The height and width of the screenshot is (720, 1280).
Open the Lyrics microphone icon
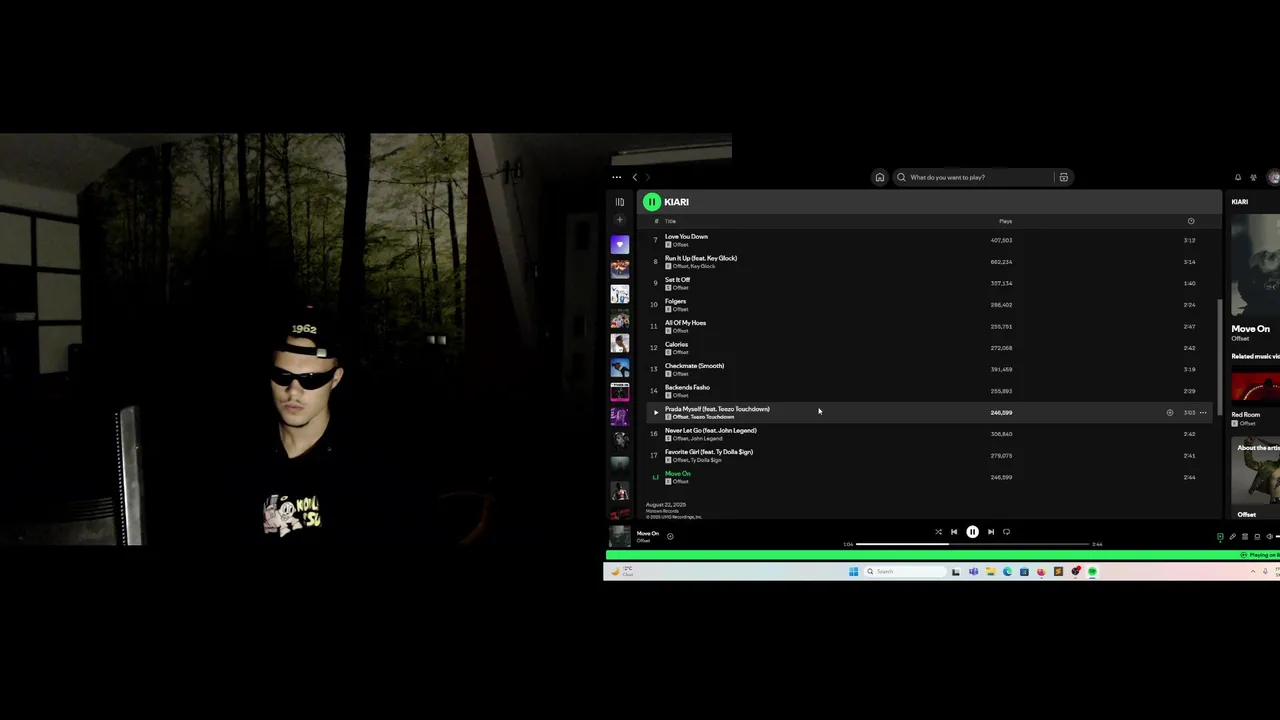1232,536
